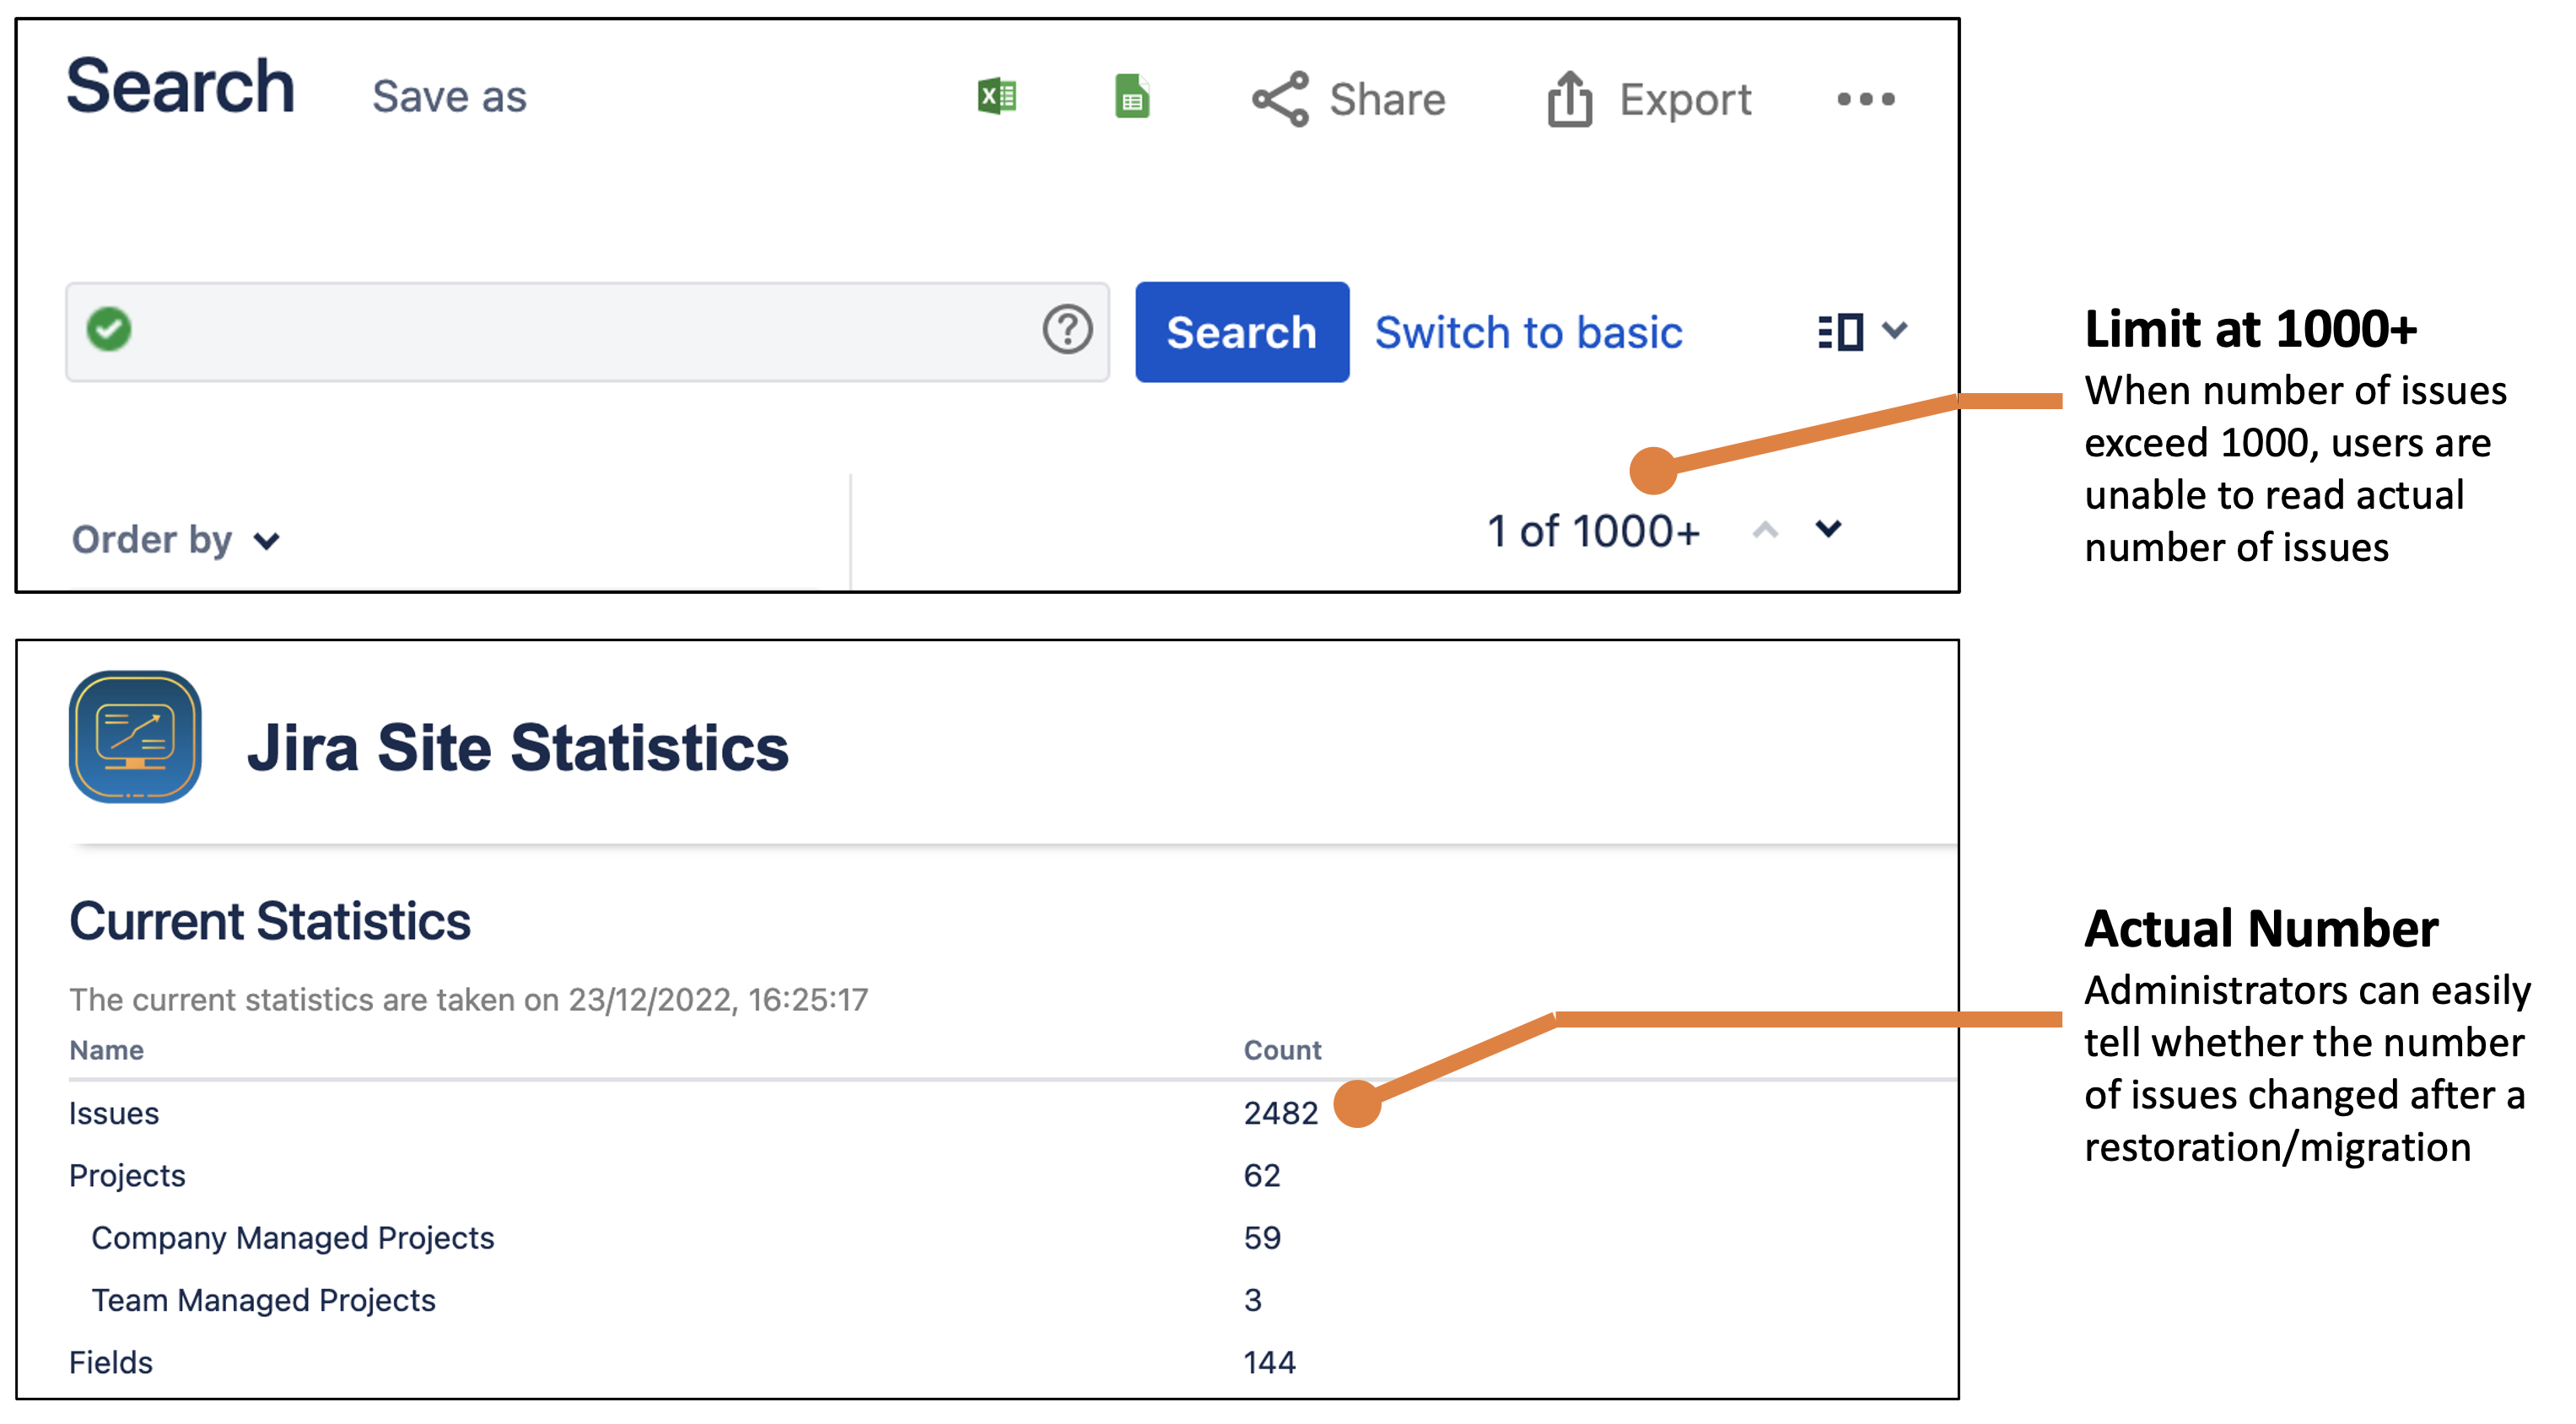
Task: Click the blue Search button
Action: click(x=1241, y=332)
